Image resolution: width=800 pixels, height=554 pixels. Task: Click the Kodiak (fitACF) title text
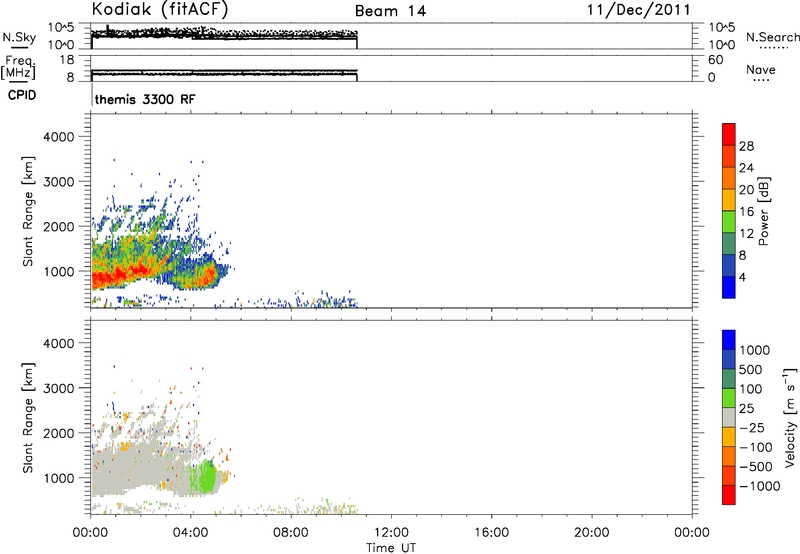160,10
